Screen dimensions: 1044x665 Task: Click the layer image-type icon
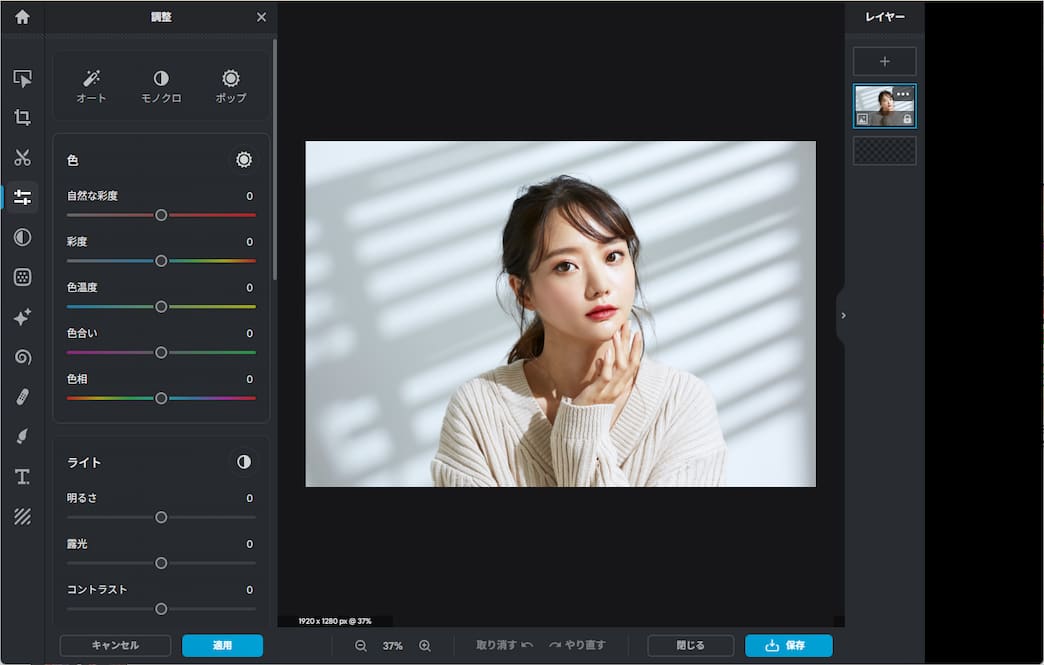(863, 119)
